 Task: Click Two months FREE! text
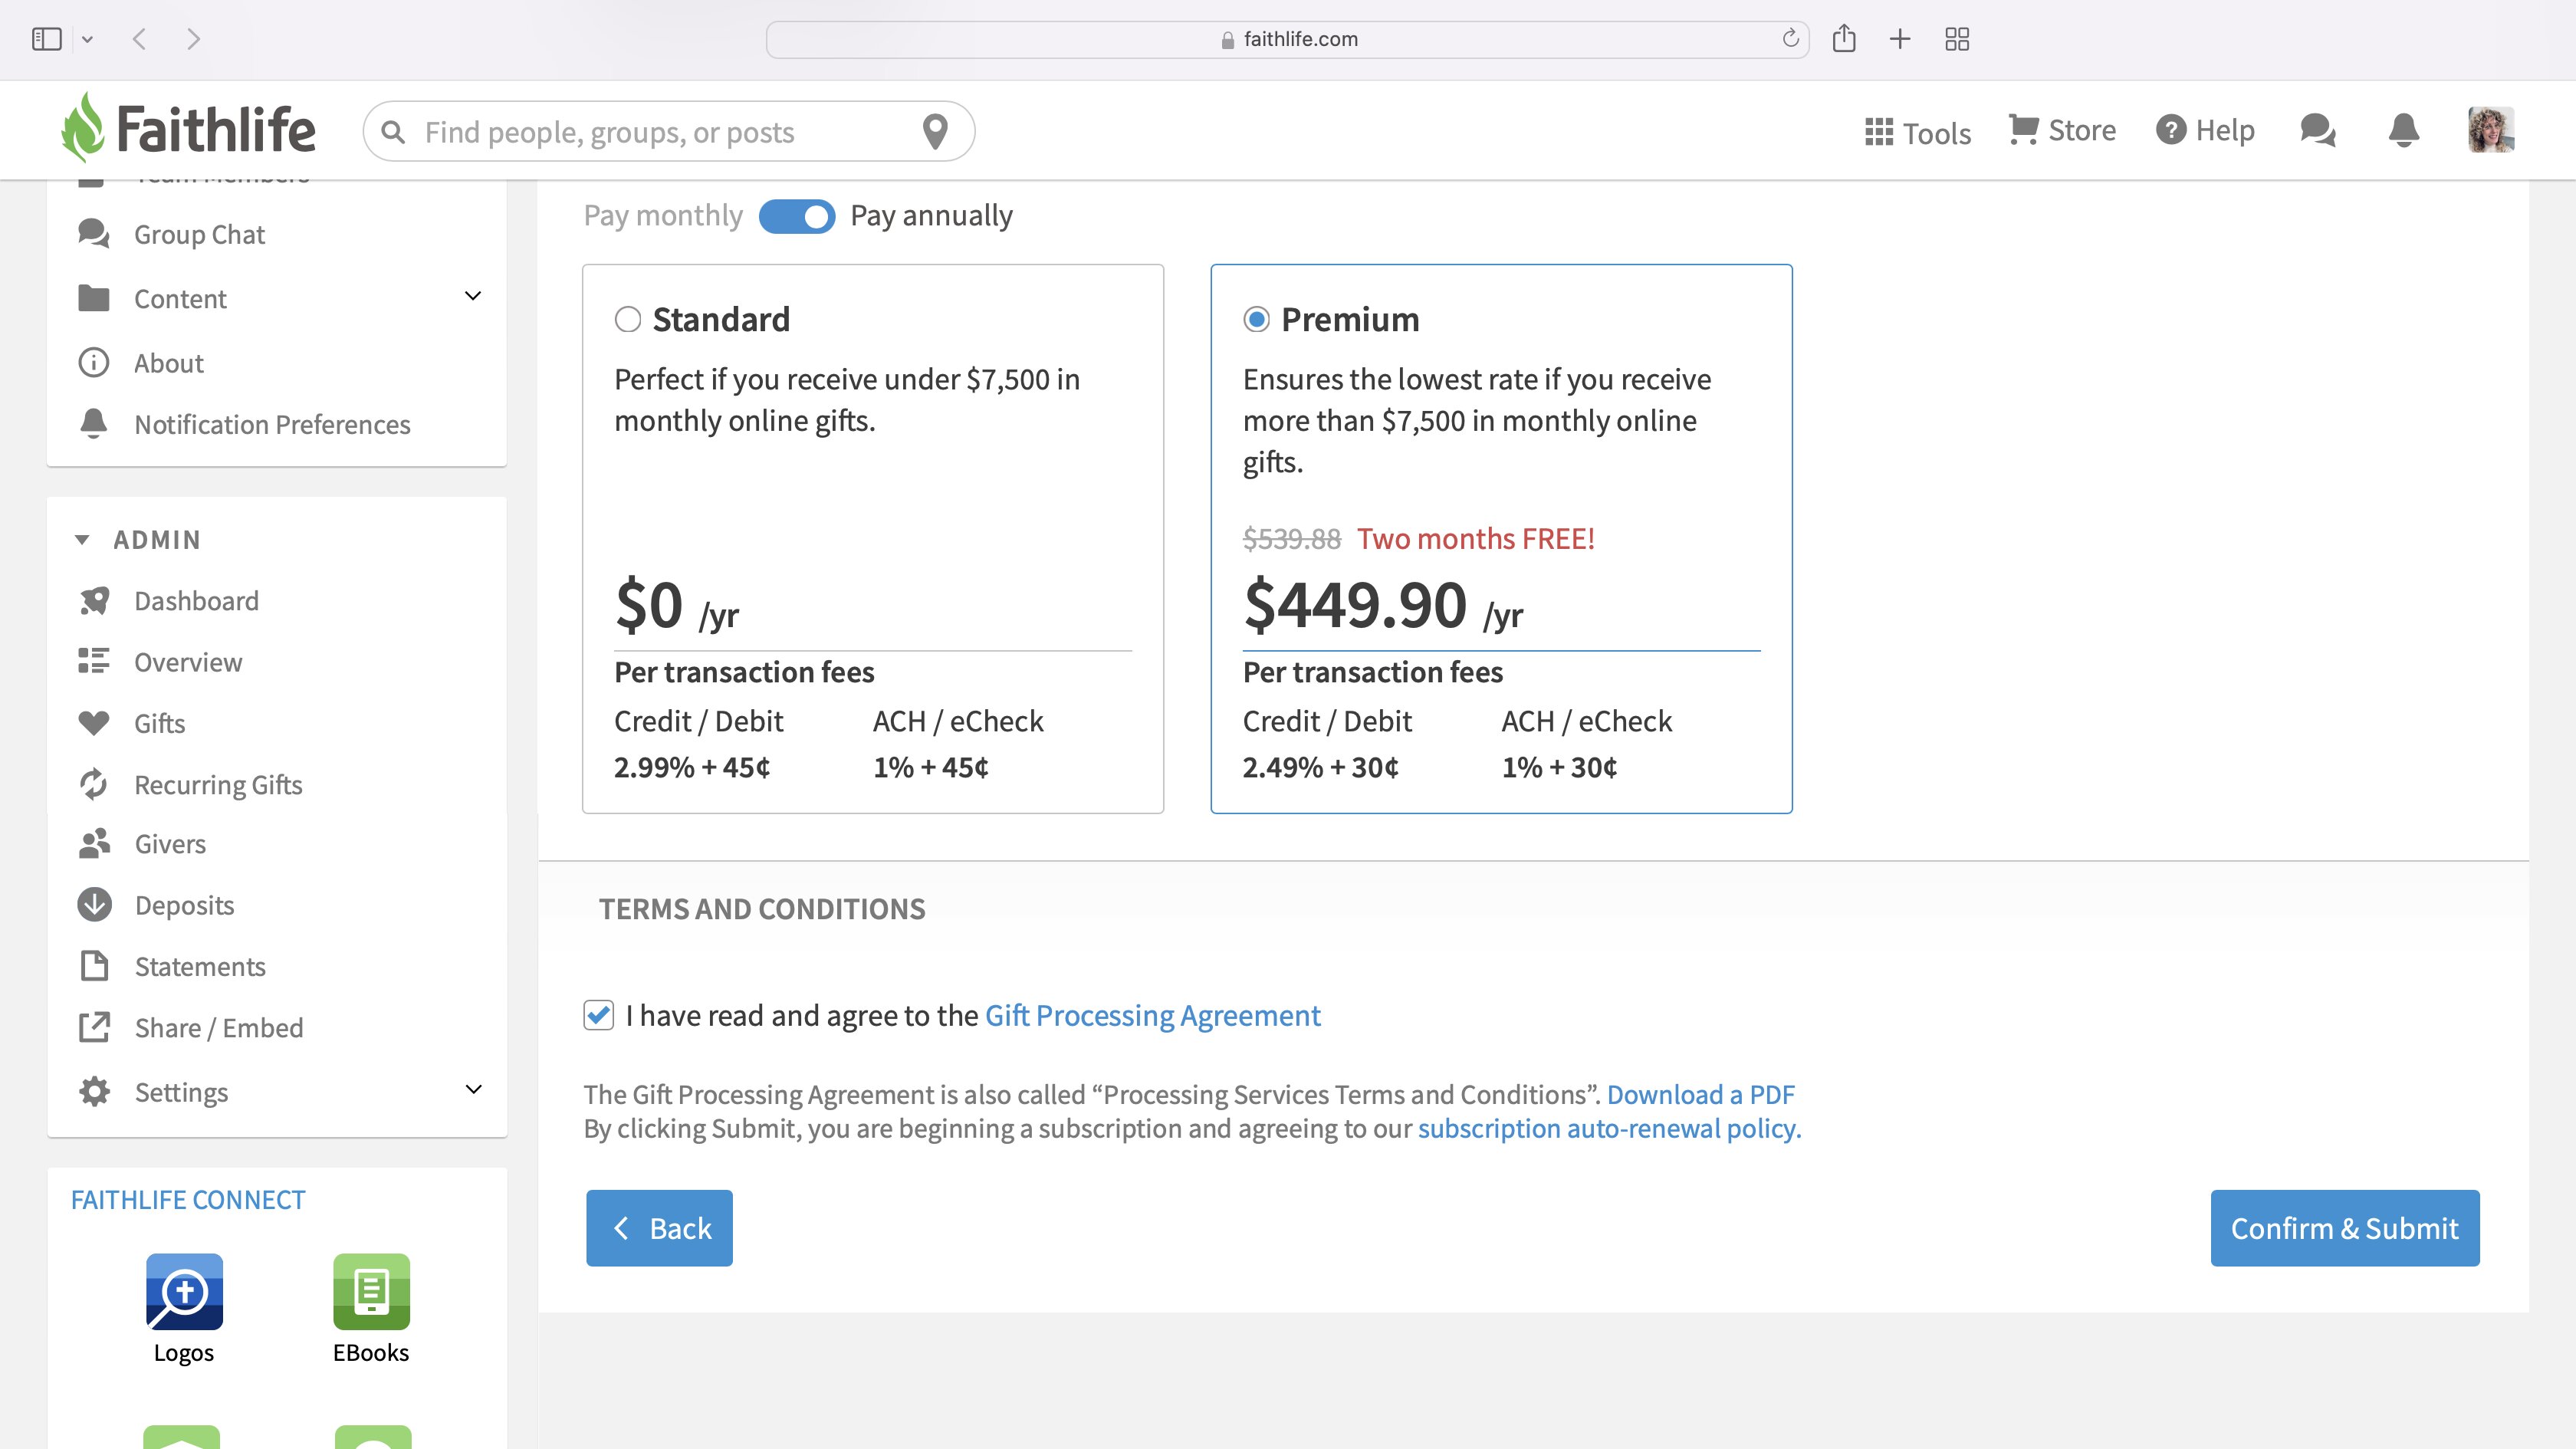(x=1475, y=538)
